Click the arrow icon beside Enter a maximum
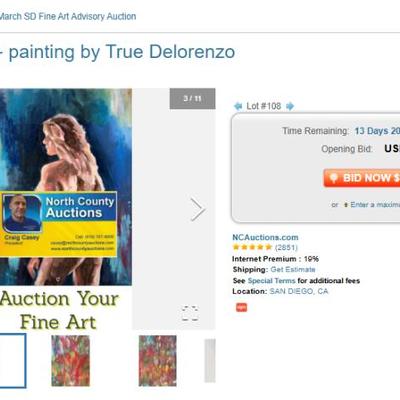This screenshot has height=400, width=400. click(x=346, y=205)
